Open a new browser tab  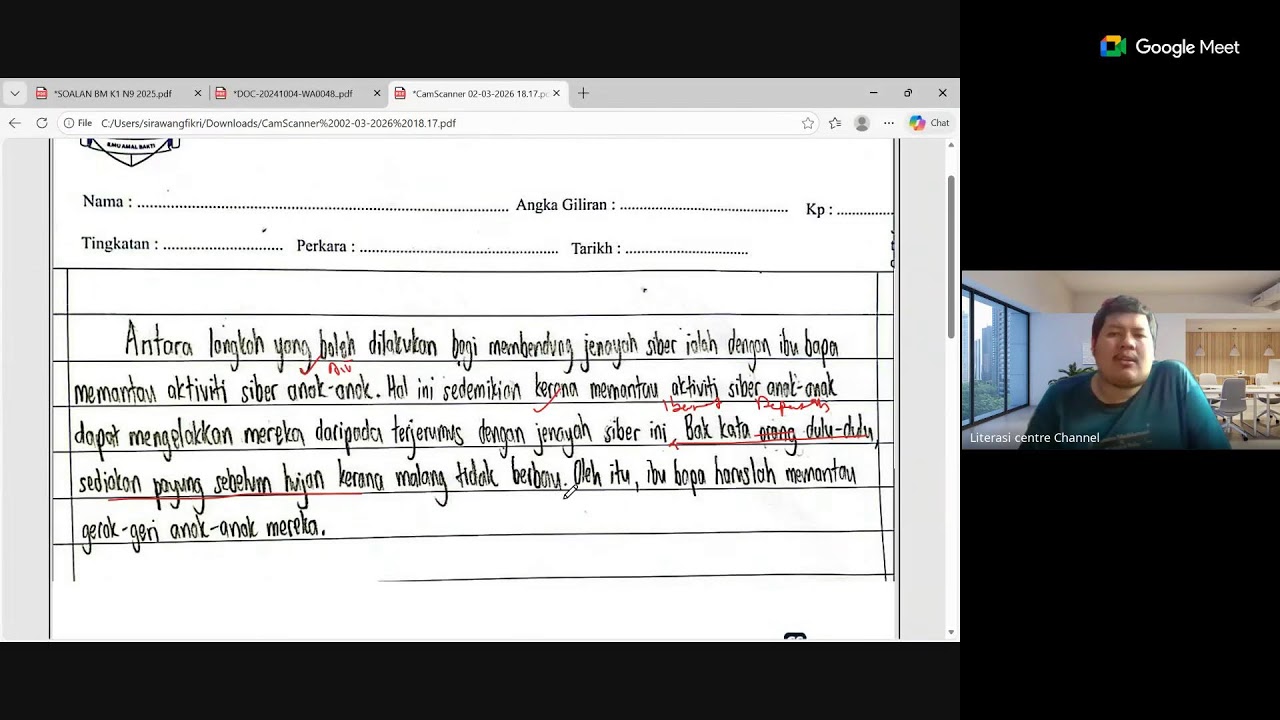click(583, 93)
